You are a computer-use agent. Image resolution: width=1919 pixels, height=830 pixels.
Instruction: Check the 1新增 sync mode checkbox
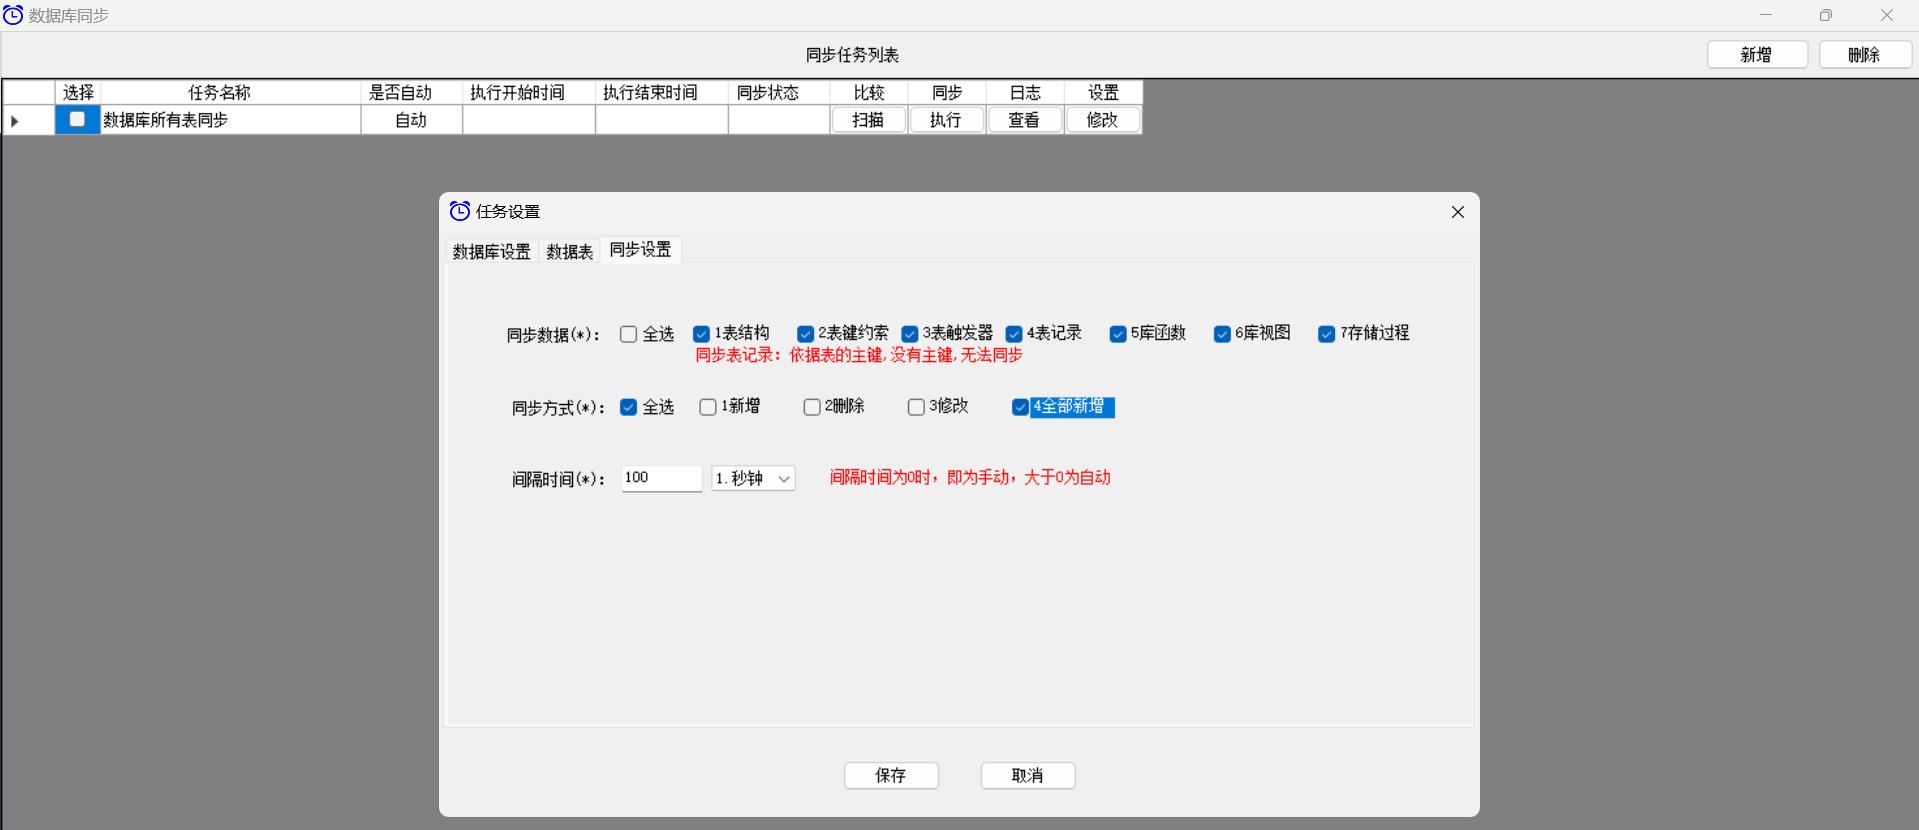(x=708, y=407)
